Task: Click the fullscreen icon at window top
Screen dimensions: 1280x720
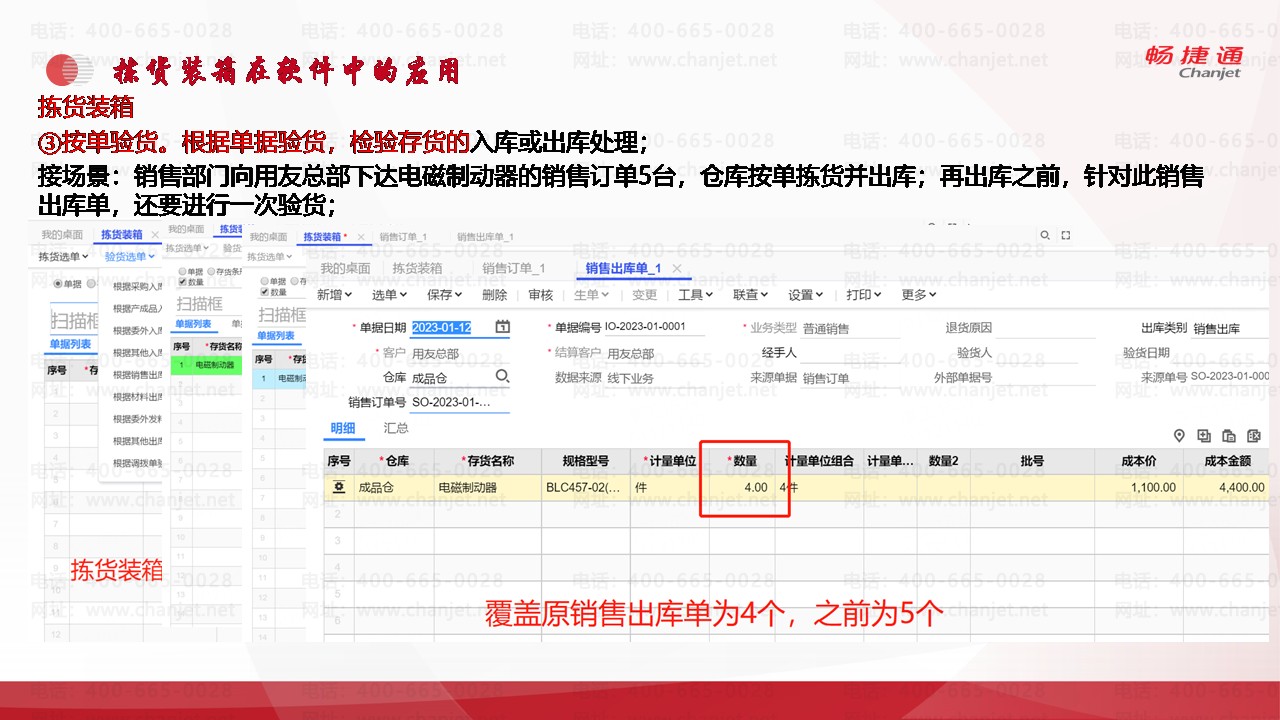Action: pos(1066,235)
